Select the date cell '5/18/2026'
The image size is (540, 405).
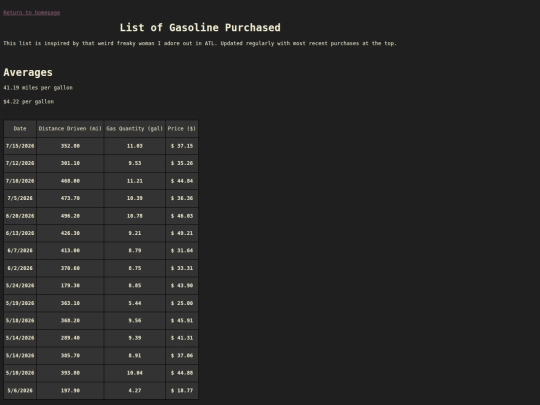[20, 321]
